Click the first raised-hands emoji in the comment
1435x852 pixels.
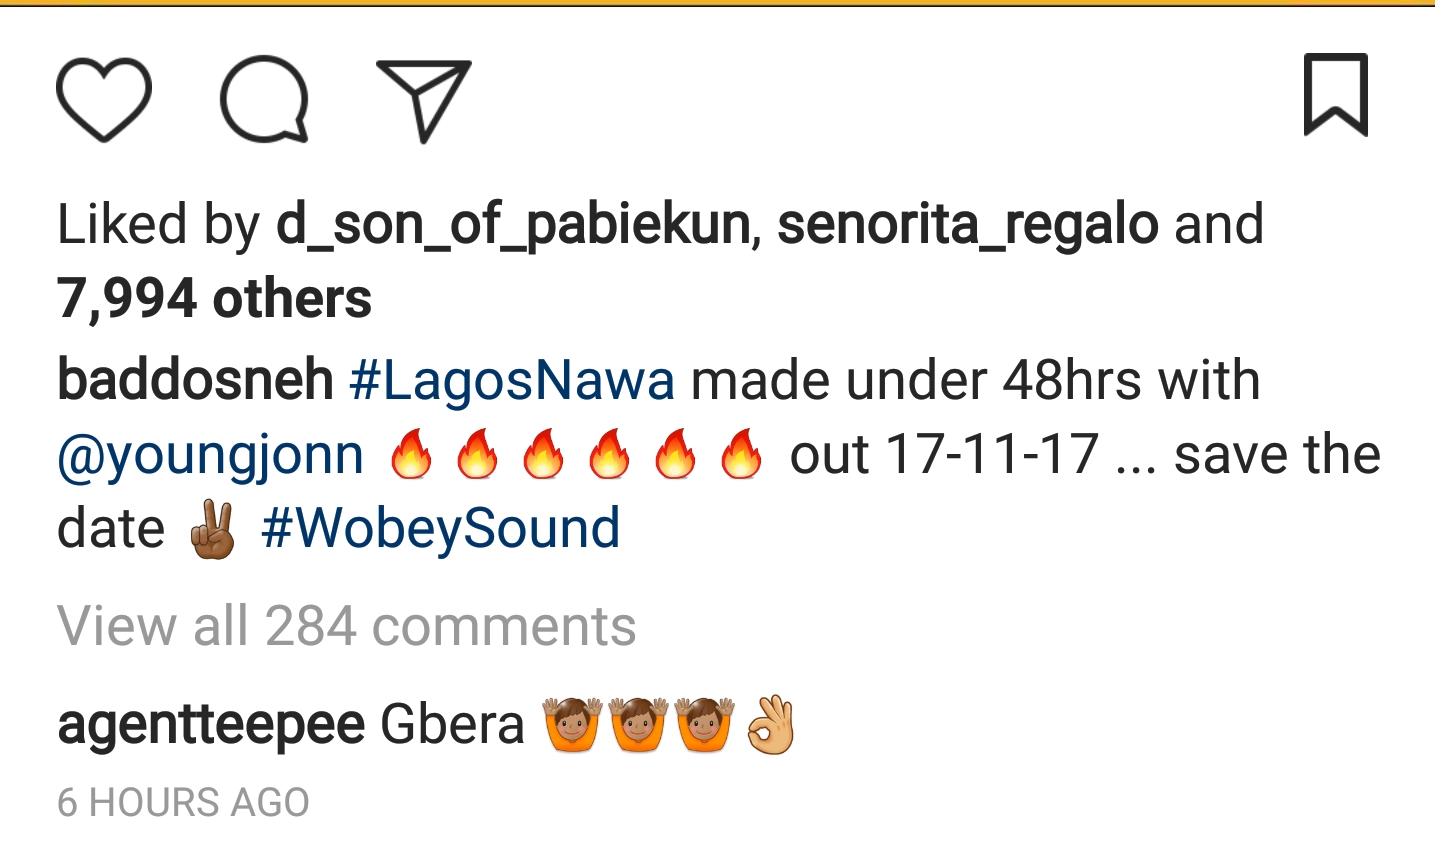pos(572,725)
